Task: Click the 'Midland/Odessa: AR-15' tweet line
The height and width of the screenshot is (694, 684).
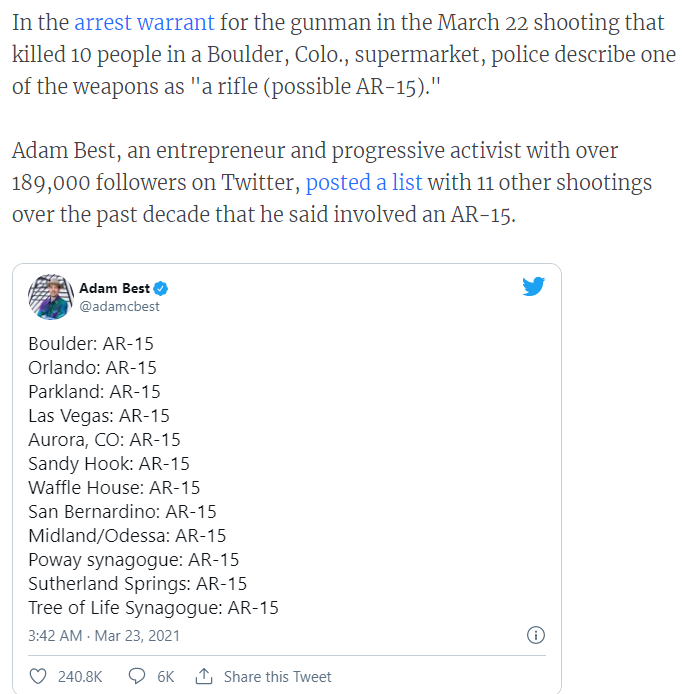Action: pyautogui.click(x=127, y=536)
